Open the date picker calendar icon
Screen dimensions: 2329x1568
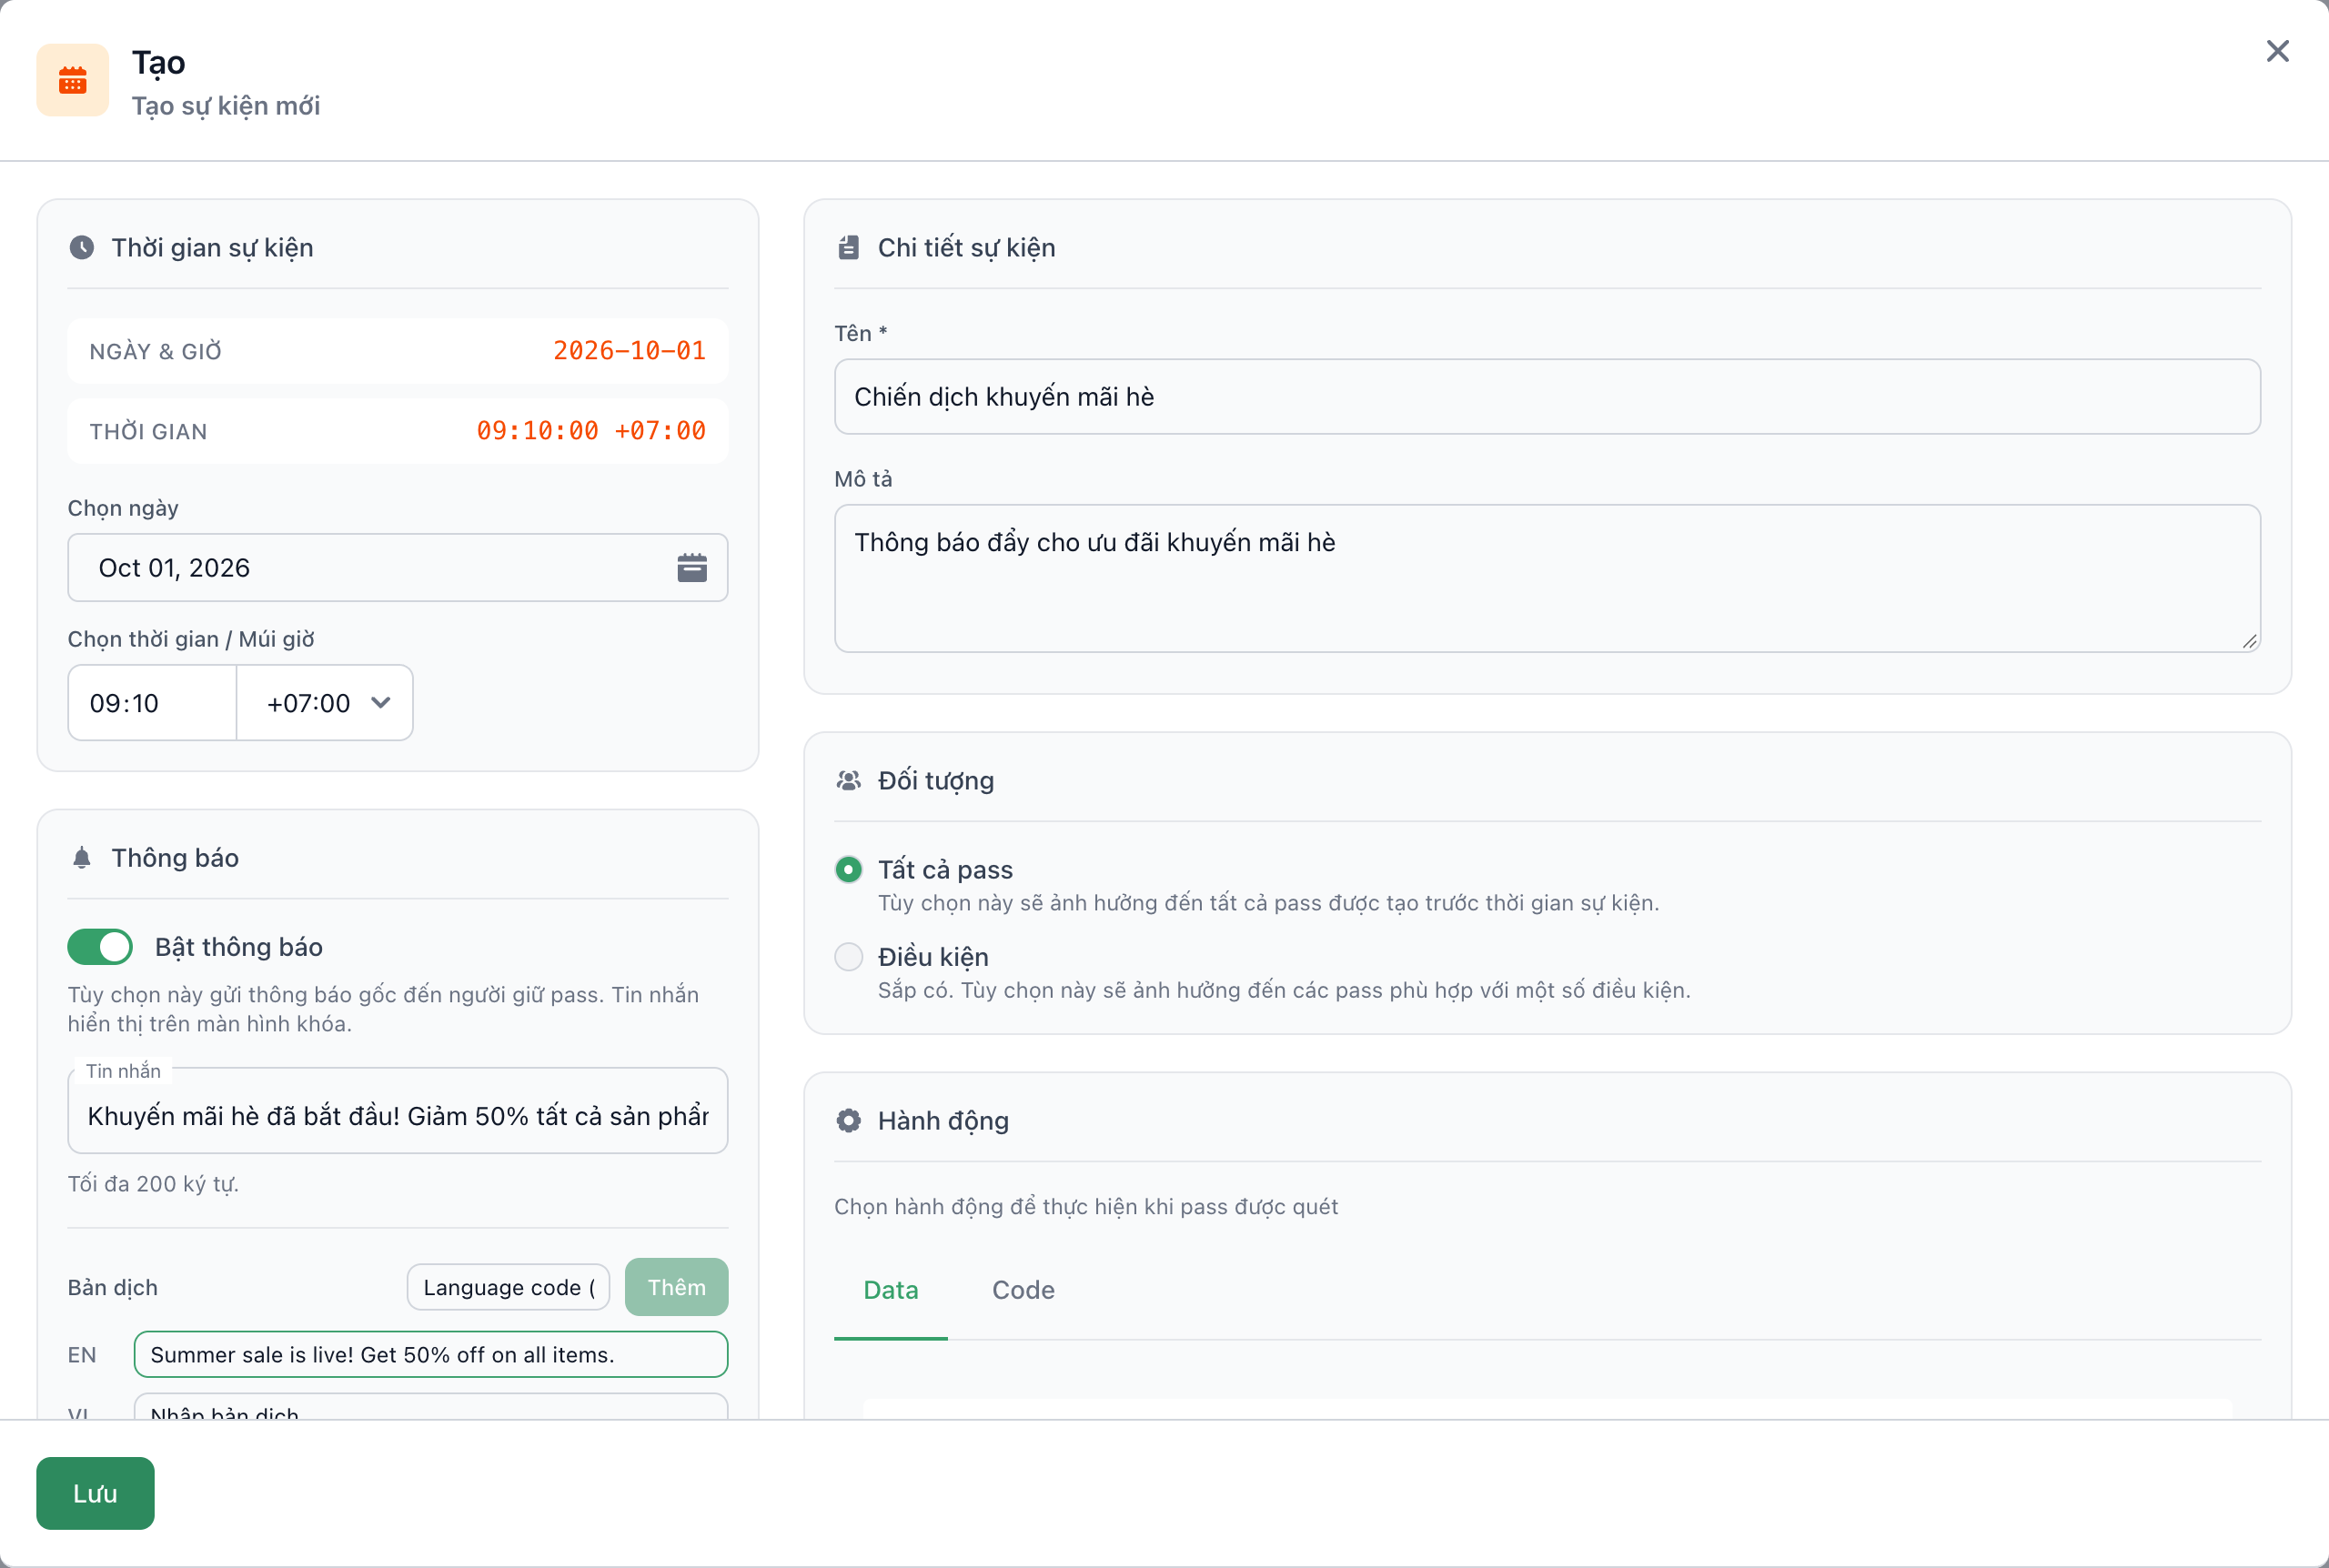(x=692, y=567)
